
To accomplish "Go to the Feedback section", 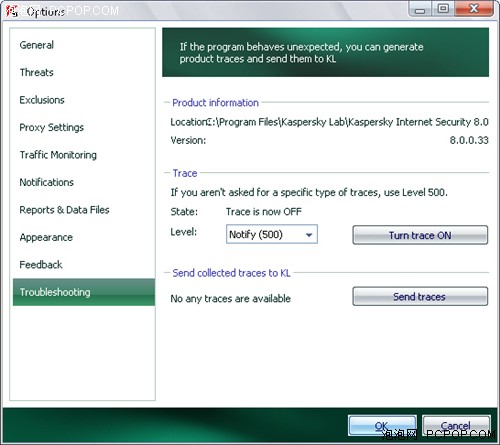I will click(x=41, y=265).
